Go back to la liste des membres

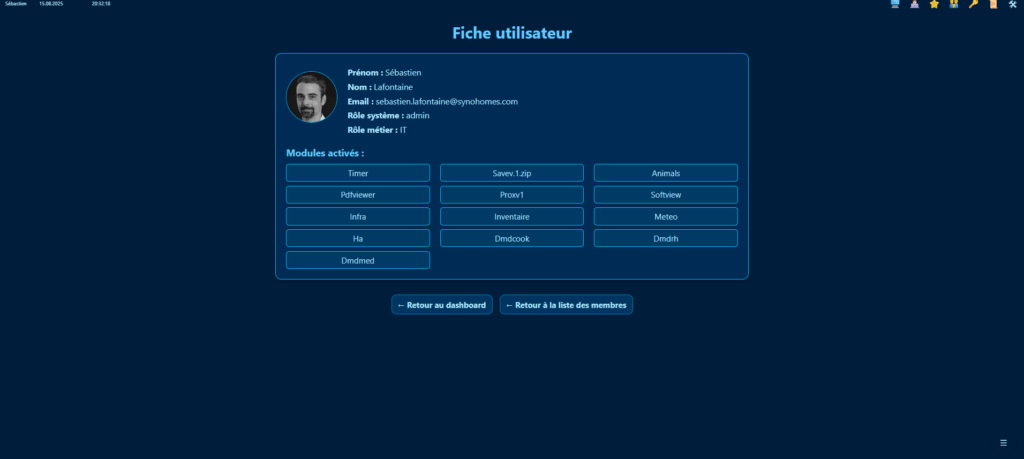(566, 305)
